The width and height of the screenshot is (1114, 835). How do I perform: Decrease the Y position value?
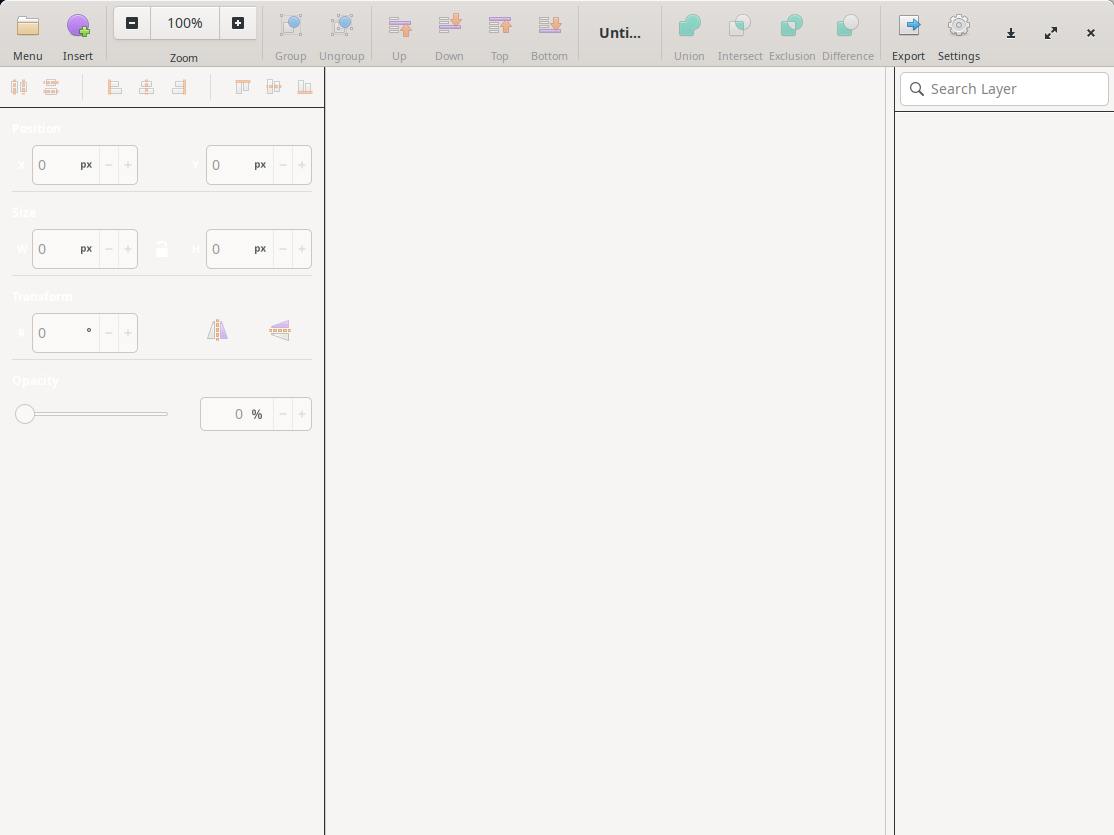point(283,165)
